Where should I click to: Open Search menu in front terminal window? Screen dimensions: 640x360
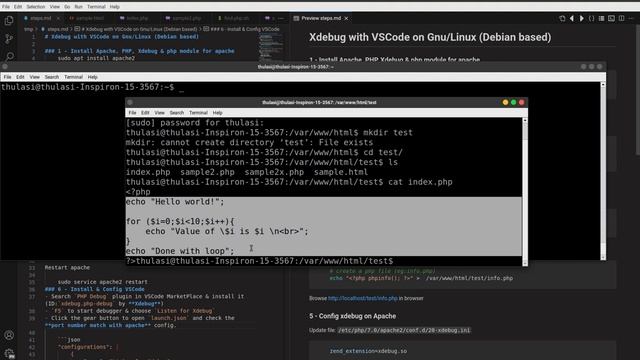(x=177, y=113)
